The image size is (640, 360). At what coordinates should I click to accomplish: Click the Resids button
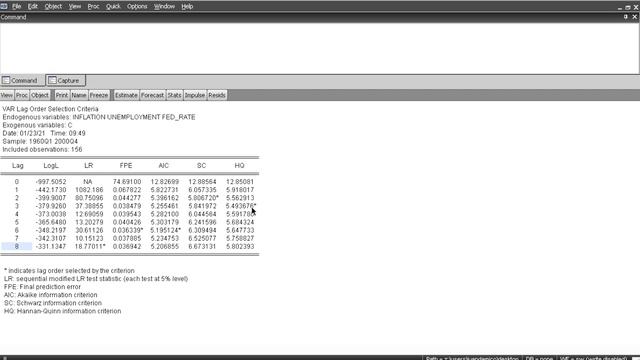(217, 95)
